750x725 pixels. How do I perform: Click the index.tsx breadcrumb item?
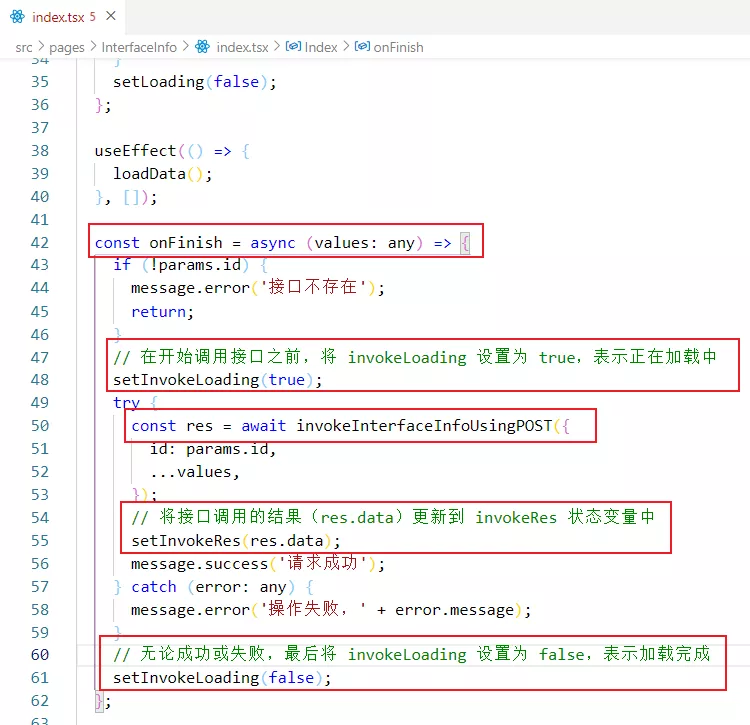[x=242, y=47]
